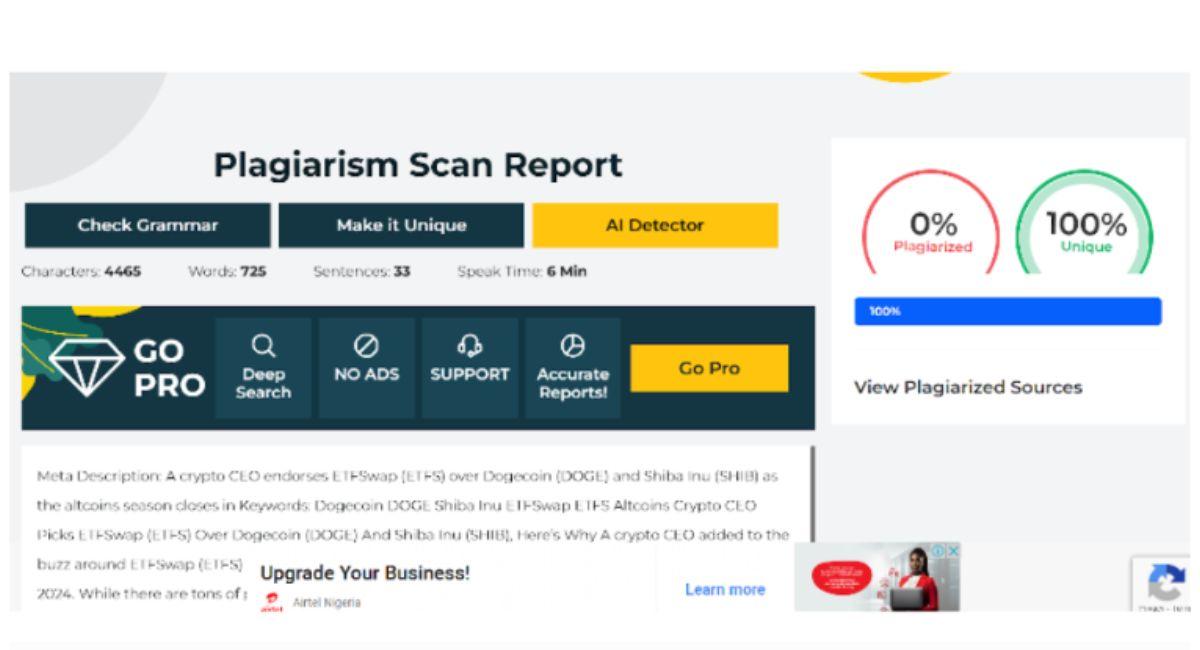Click the Support headset icon
The width and height of the screenshot is (1200, 650).
point(469,346)
